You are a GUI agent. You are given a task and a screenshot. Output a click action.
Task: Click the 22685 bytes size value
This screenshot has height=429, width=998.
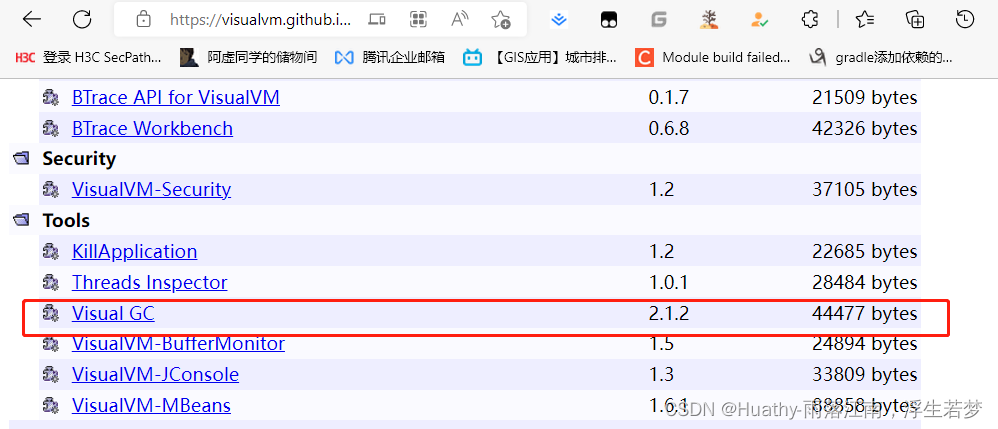(865, 251)
